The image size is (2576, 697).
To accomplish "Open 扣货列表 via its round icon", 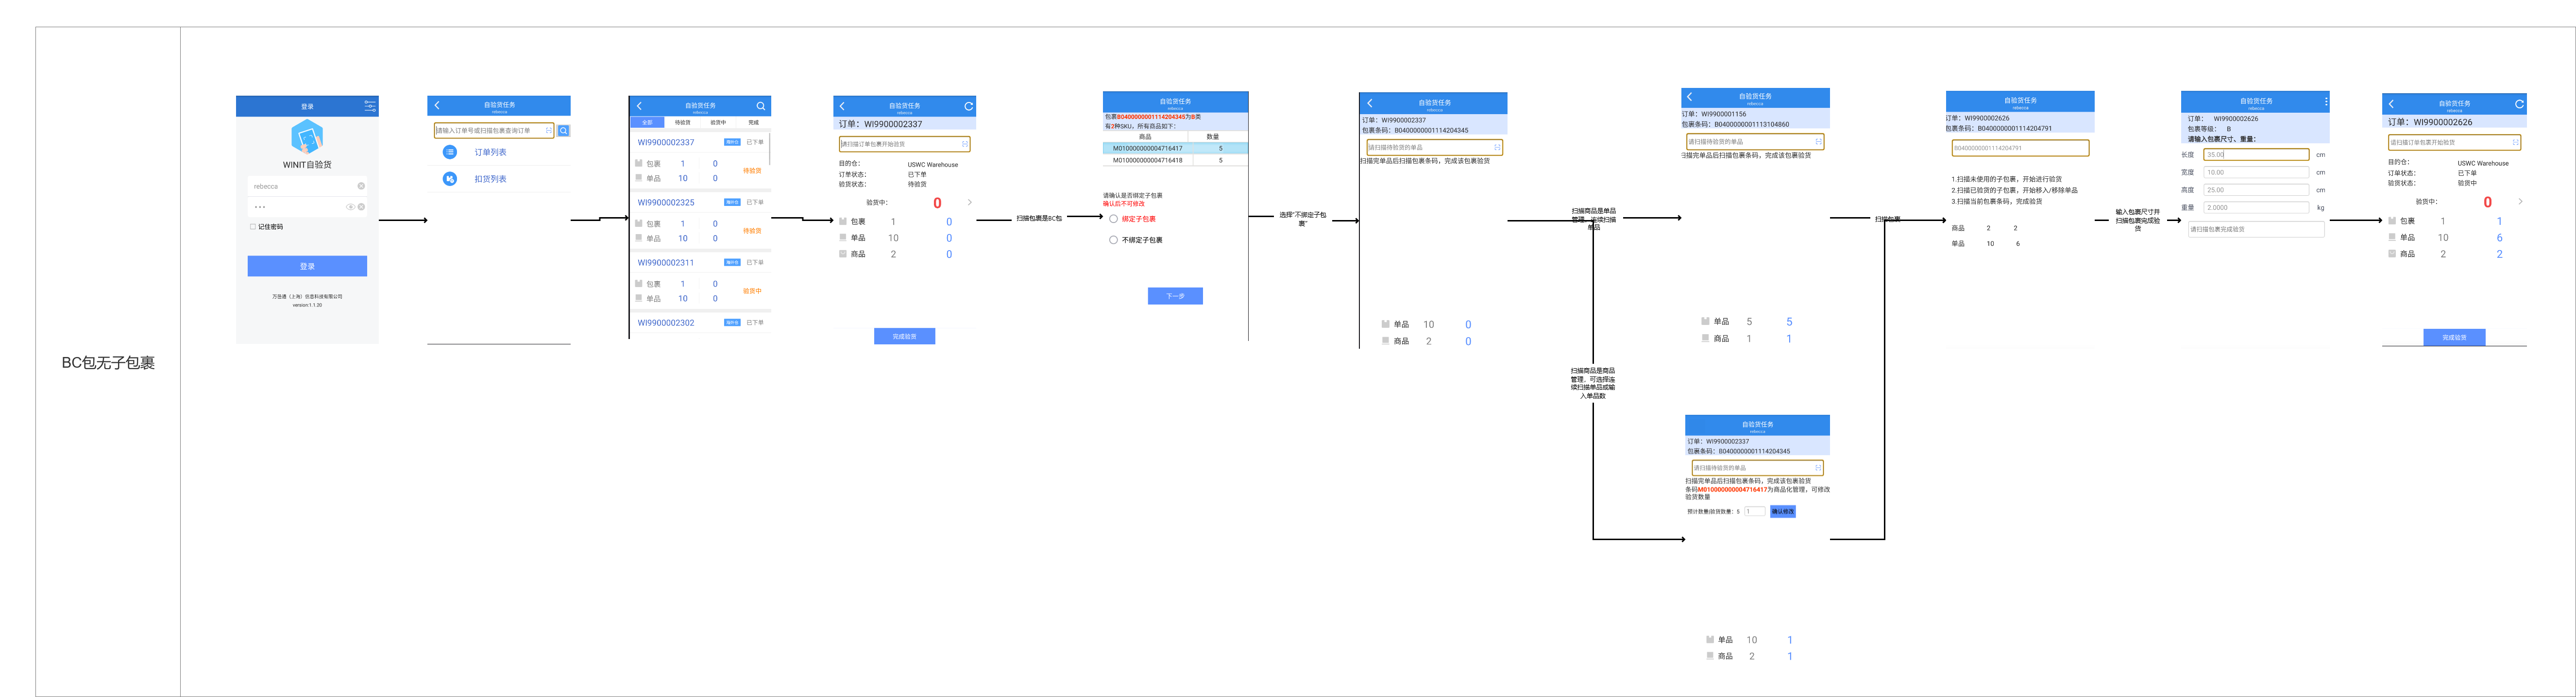I will point(450,179).
